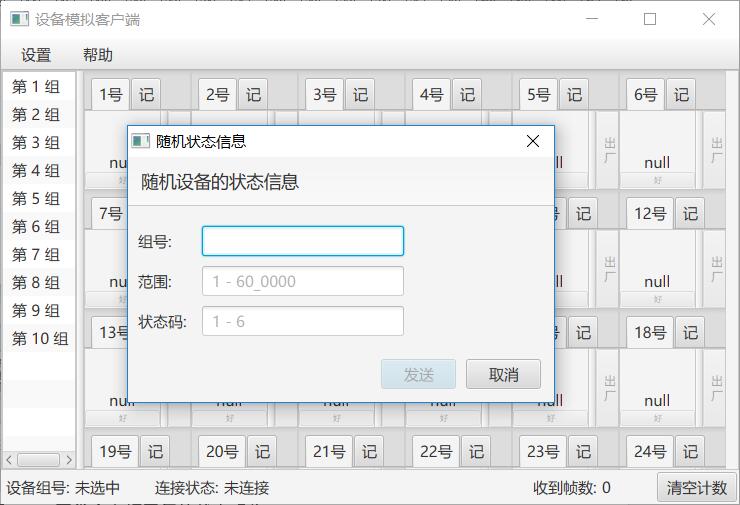Click the 出厂 button beside device 12
Image resolution: width=740 pixels, height=505 pixels.
[x=715, y=269]
